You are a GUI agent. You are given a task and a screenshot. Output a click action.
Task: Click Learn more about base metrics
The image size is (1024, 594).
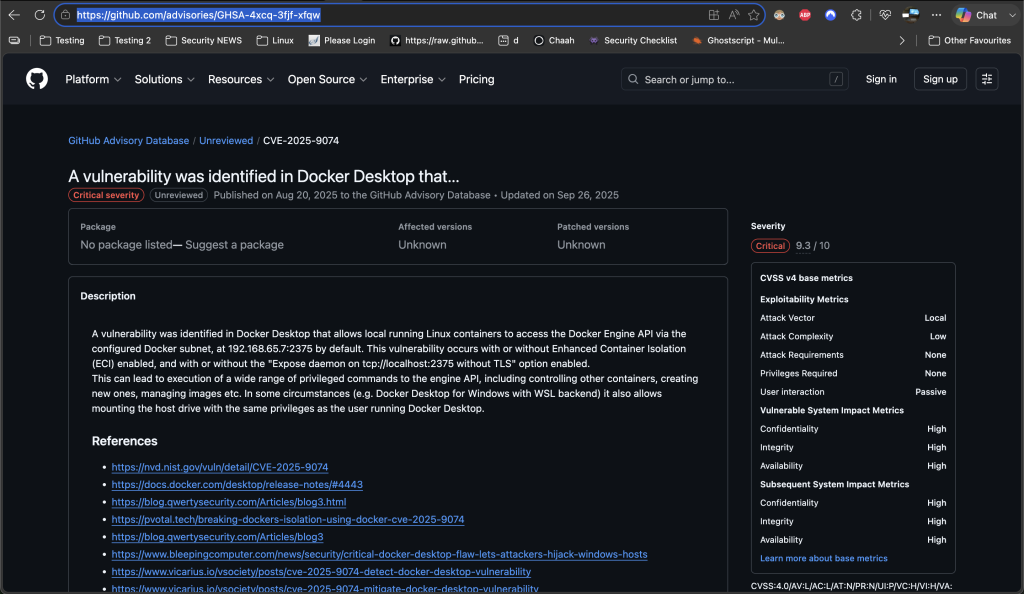(x=824, y=558)
